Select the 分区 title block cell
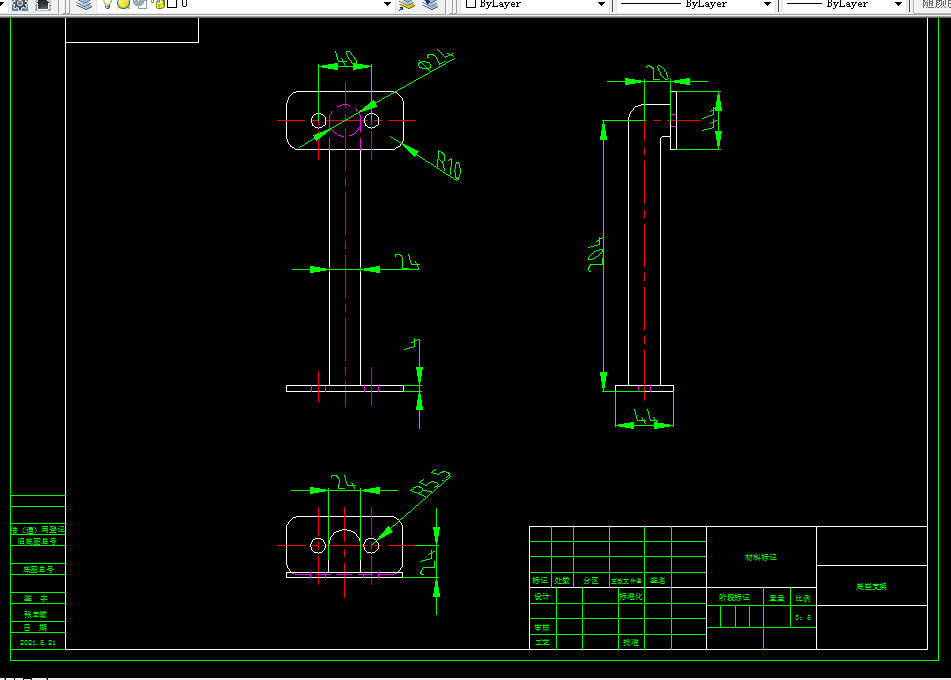Screen dimensions: 951x680 tap(591, 581)
